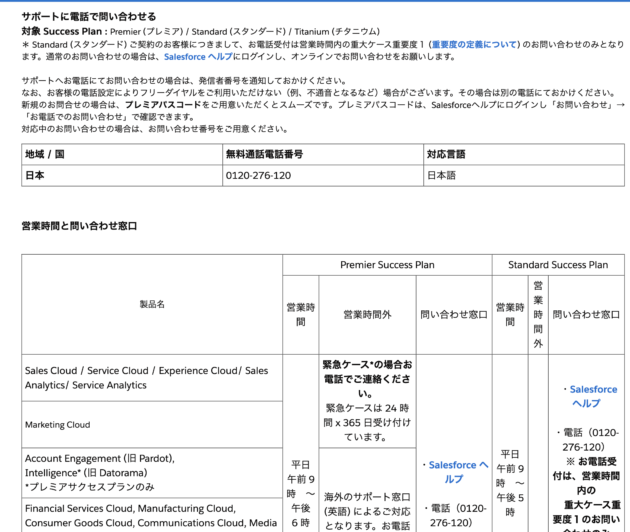Screen dimensions: 630x532
Task: Click the 製品名 header cell
Action: pyautogui.click(x=152, y=304)
